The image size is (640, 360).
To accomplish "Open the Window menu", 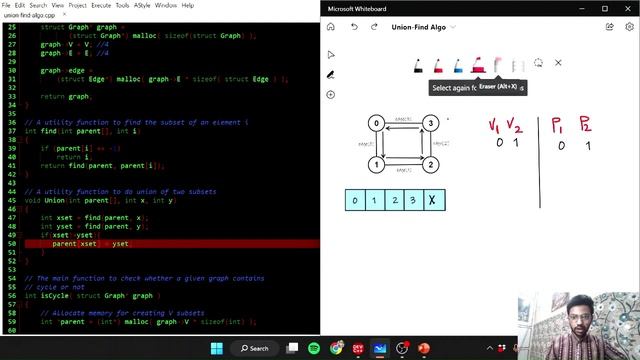I will (166, 5).
